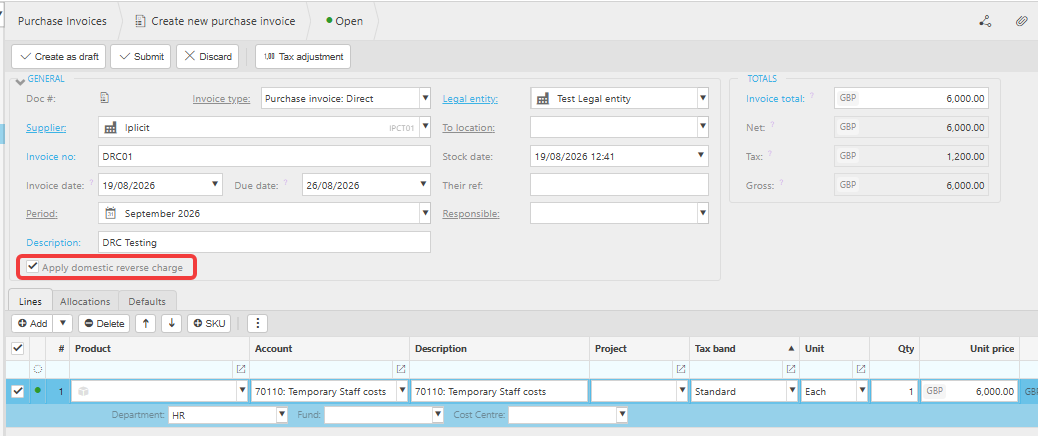Click the Invoice no field with DRC01
The width and height of the screenshot is (1038, 436).
(x=264, y=157)
